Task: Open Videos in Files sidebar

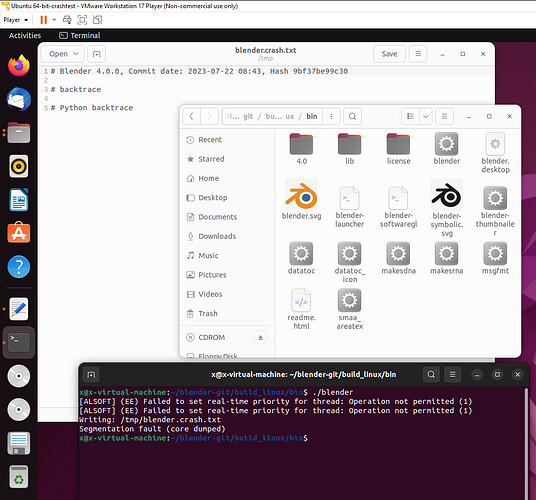Action: 227,294
